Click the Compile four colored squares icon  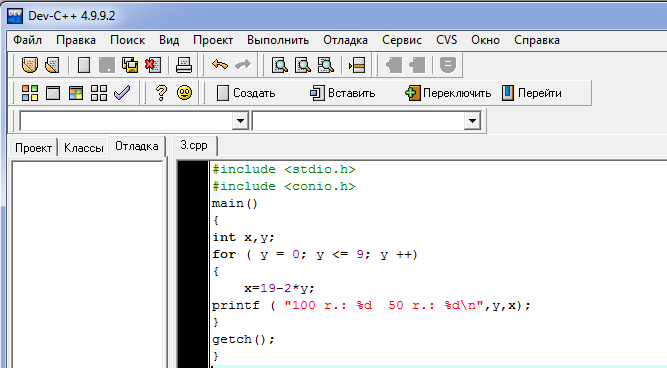30,93
